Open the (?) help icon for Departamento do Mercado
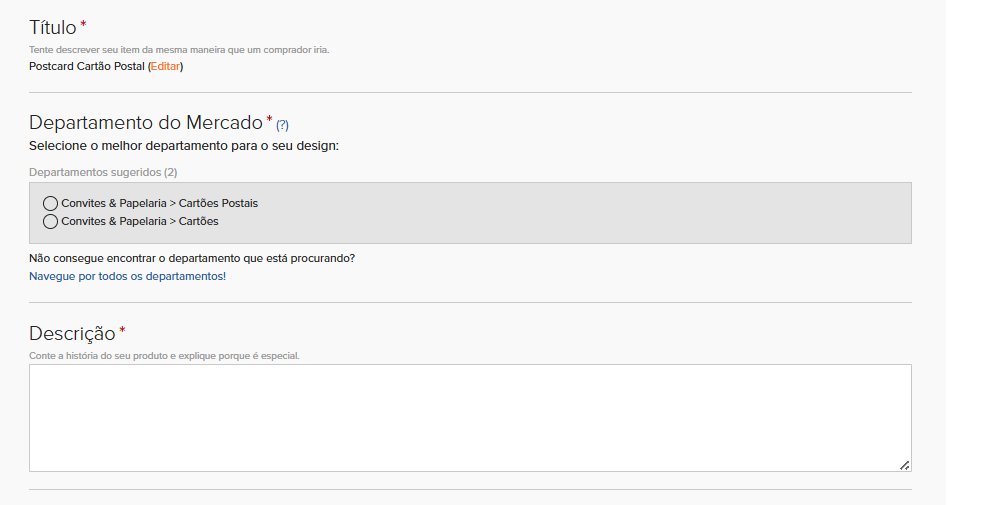This screenshot has width=993, height=505. pyautogui.click(x=282, y=125)
